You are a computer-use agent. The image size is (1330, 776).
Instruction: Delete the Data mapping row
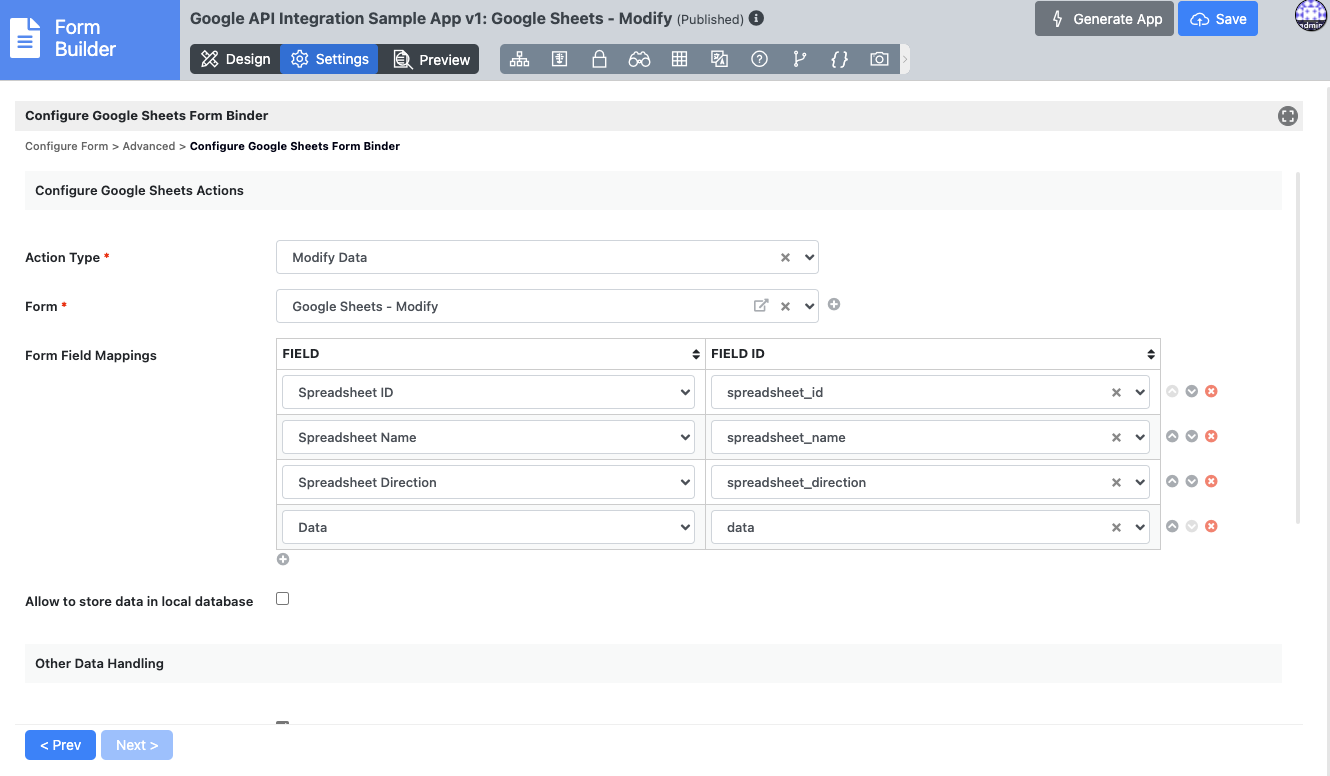pyautogui.click(x=1211, y=526)
